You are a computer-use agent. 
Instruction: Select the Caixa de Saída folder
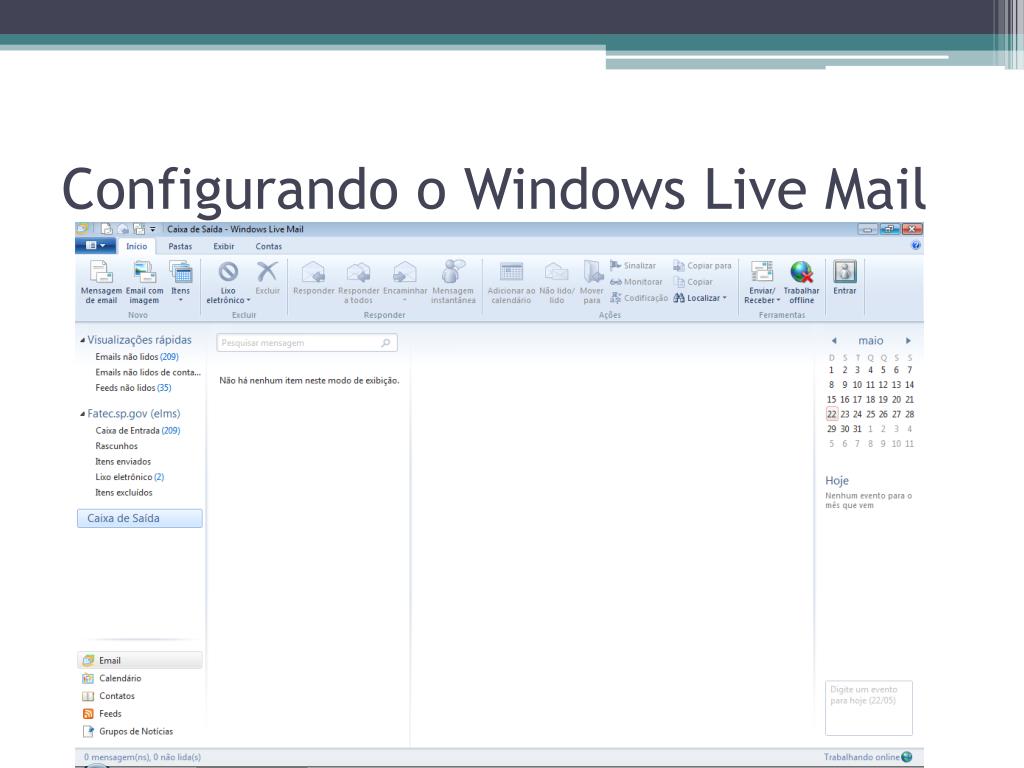tap(140, 519)
